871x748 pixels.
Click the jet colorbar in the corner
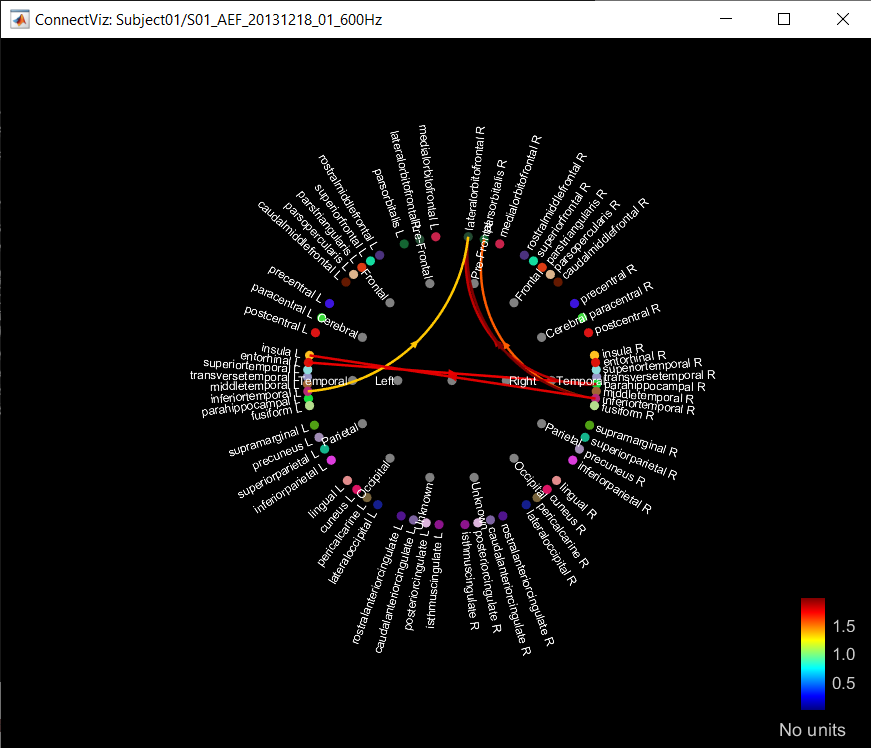(813, 654)
